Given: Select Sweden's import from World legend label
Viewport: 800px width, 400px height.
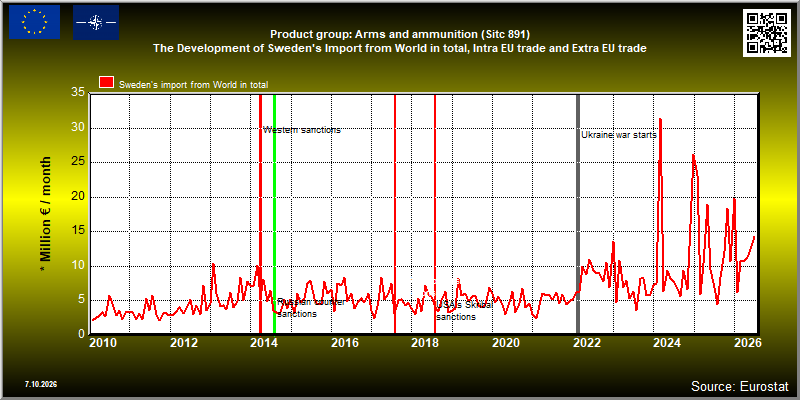Looking at the screenshot, I should point(193,85).
